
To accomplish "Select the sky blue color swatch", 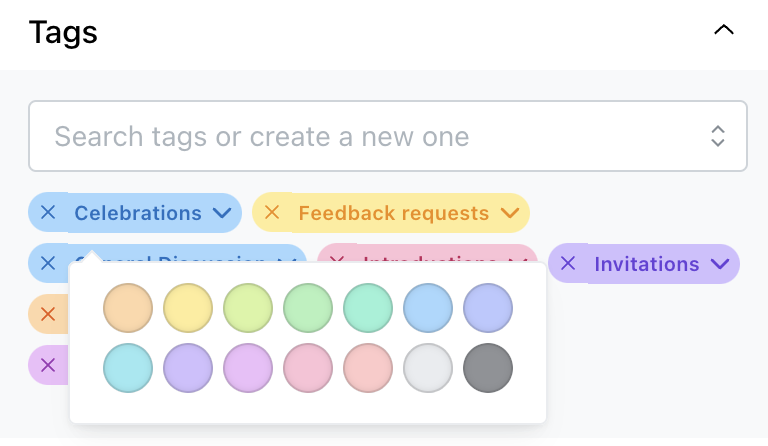I will (428, 308).
